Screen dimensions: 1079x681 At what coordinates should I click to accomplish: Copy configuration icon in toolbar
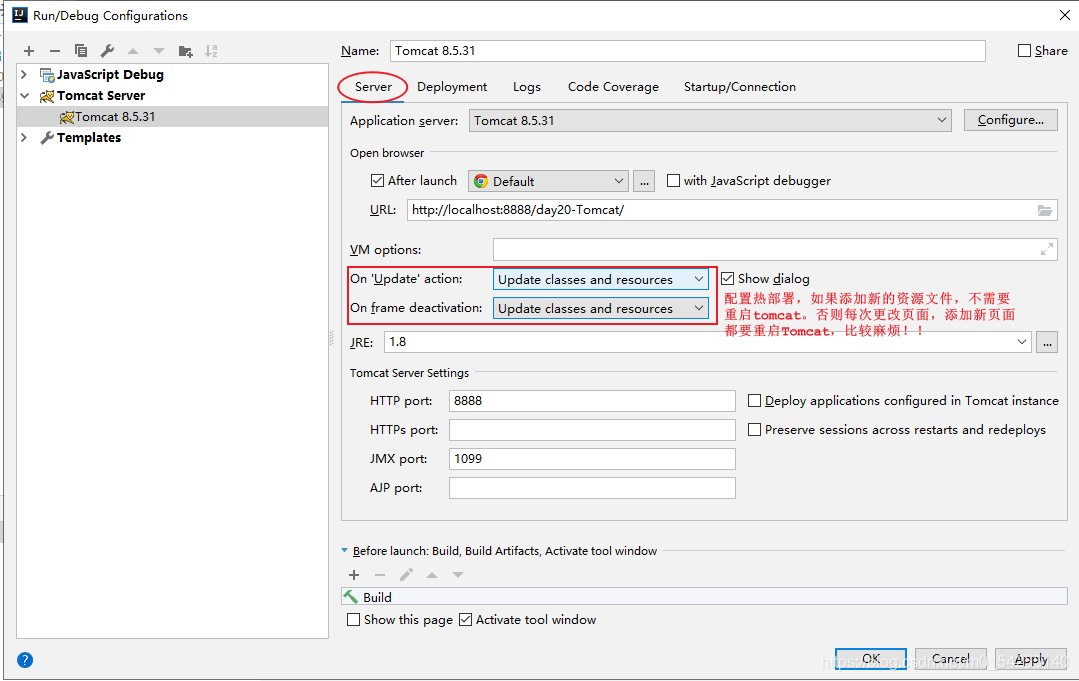click(81, 51)
